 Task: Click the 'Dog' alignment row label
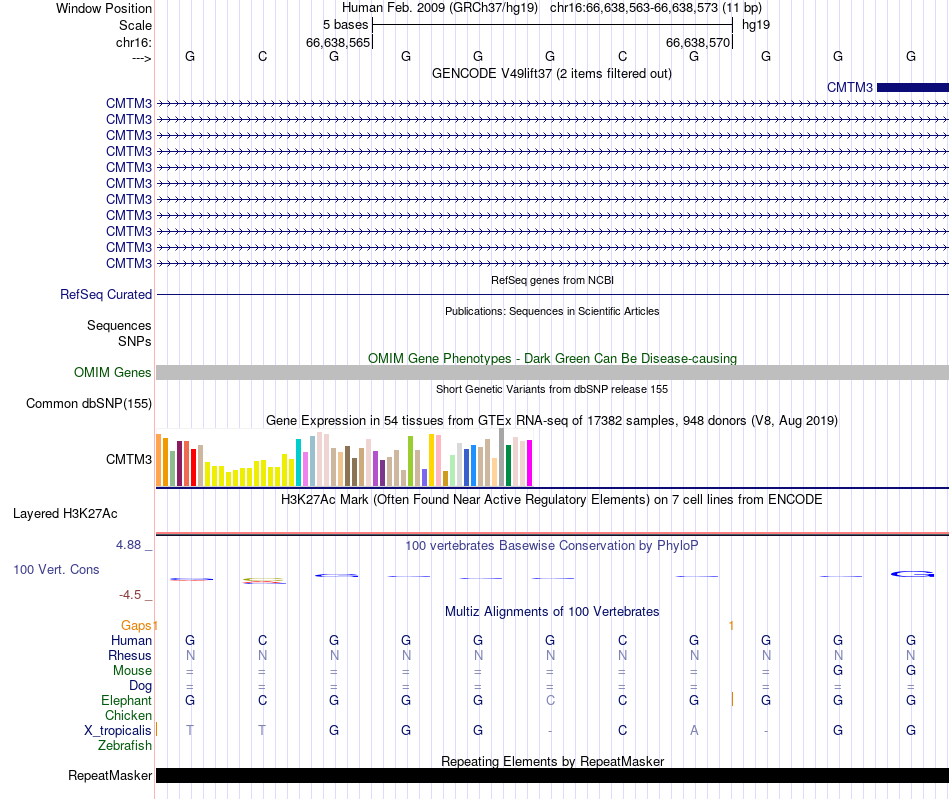(140, 686)
